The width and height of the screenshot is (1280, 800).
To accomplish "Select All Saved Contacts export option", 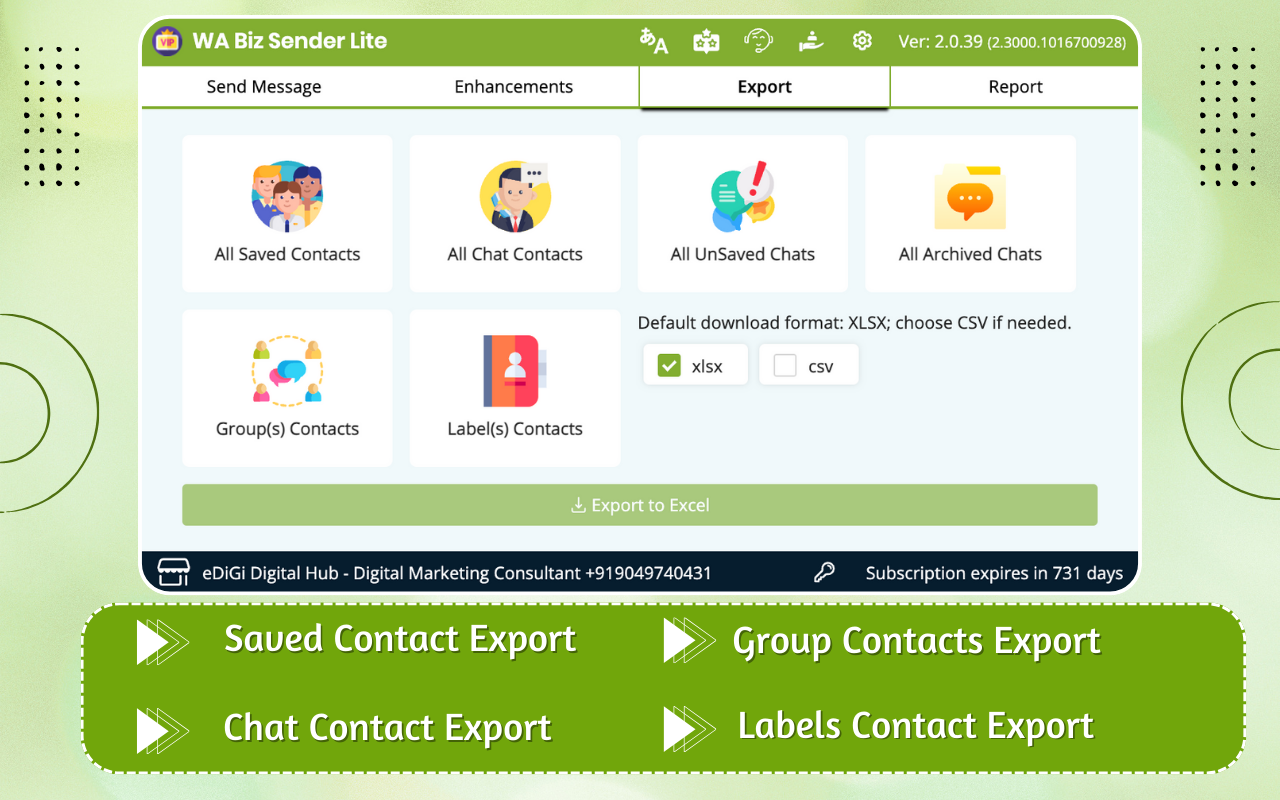I will click(287, 213).
